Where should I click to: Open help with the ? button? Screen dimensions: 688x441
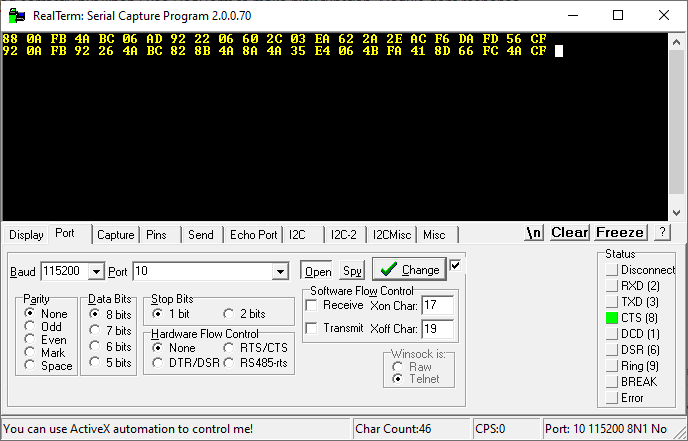point(663,232)
